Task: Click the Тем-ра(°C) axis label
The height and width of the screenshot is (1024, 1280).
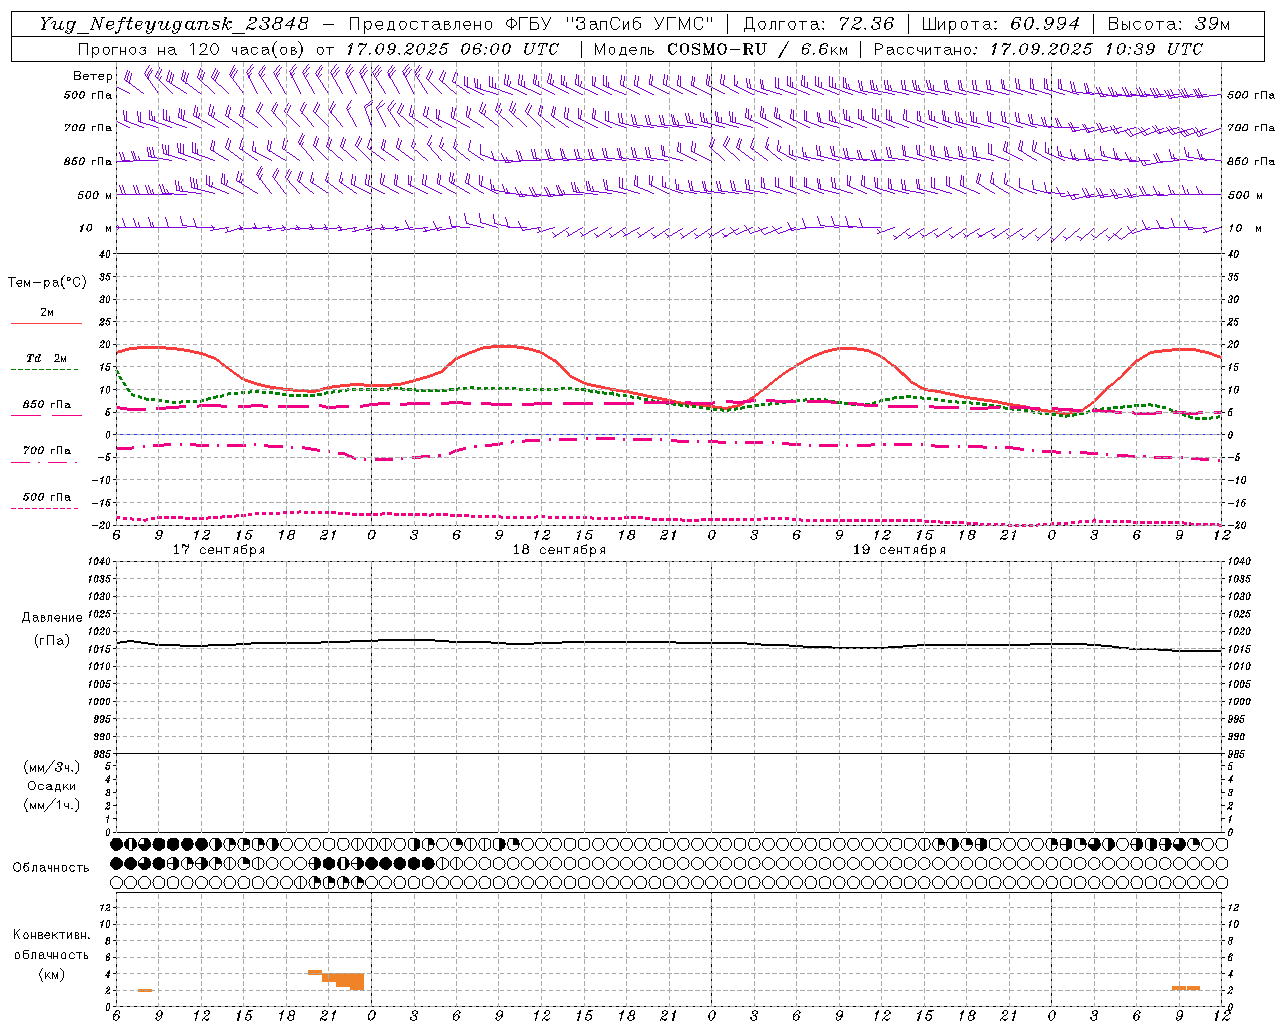Action: [x=47, y=283]
